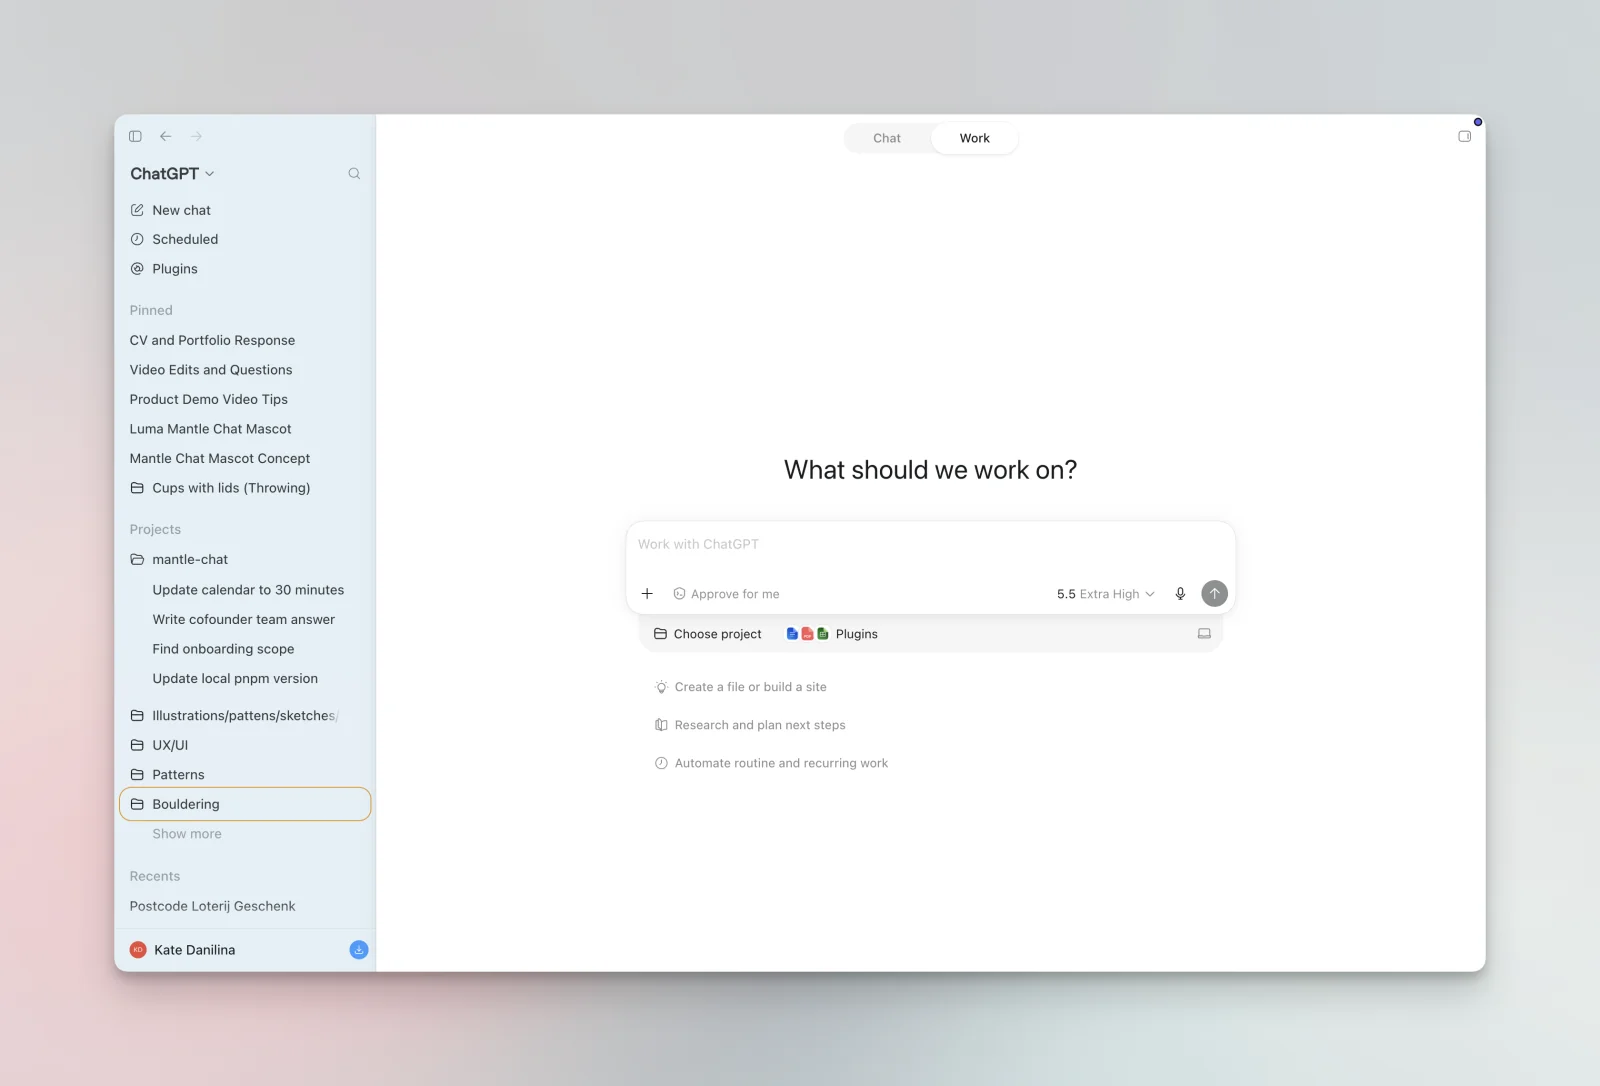Viewport: 1600px width, 1086px height.
Task: Click the plus attach icon in composer
Action: click(647, 594)
